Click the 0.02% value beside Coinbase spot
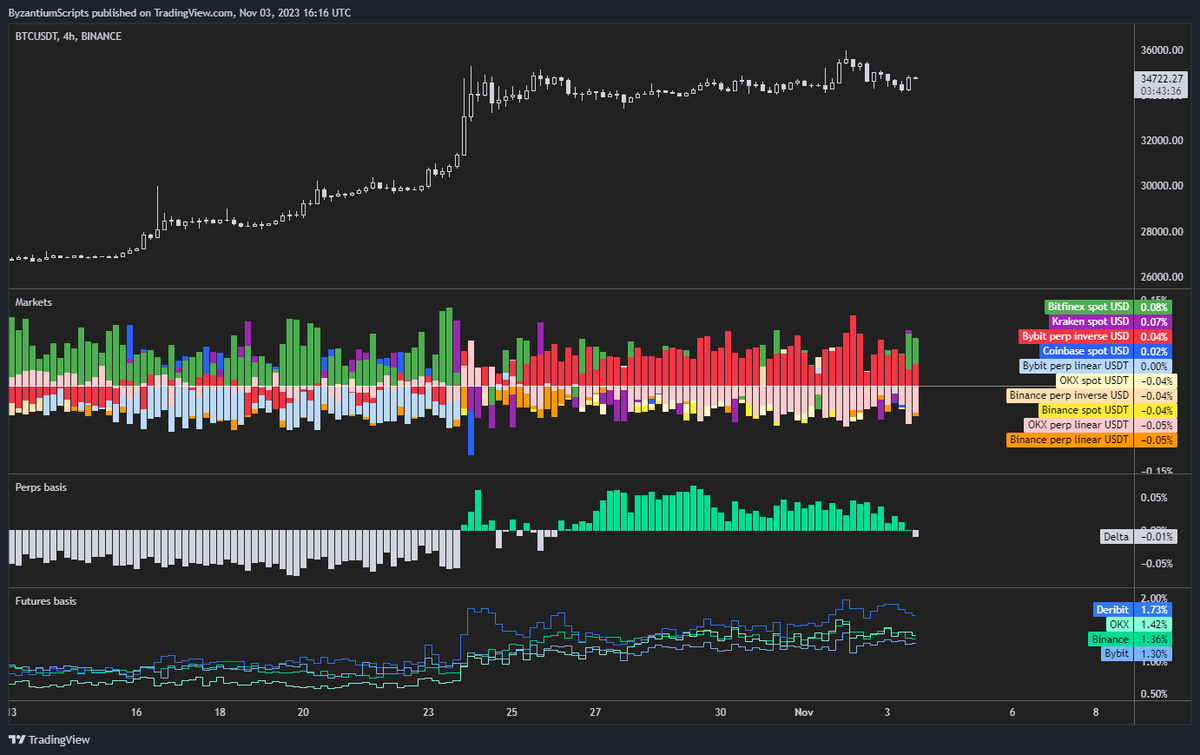This screenshot has height=755, width=1200. [1154, 351]
